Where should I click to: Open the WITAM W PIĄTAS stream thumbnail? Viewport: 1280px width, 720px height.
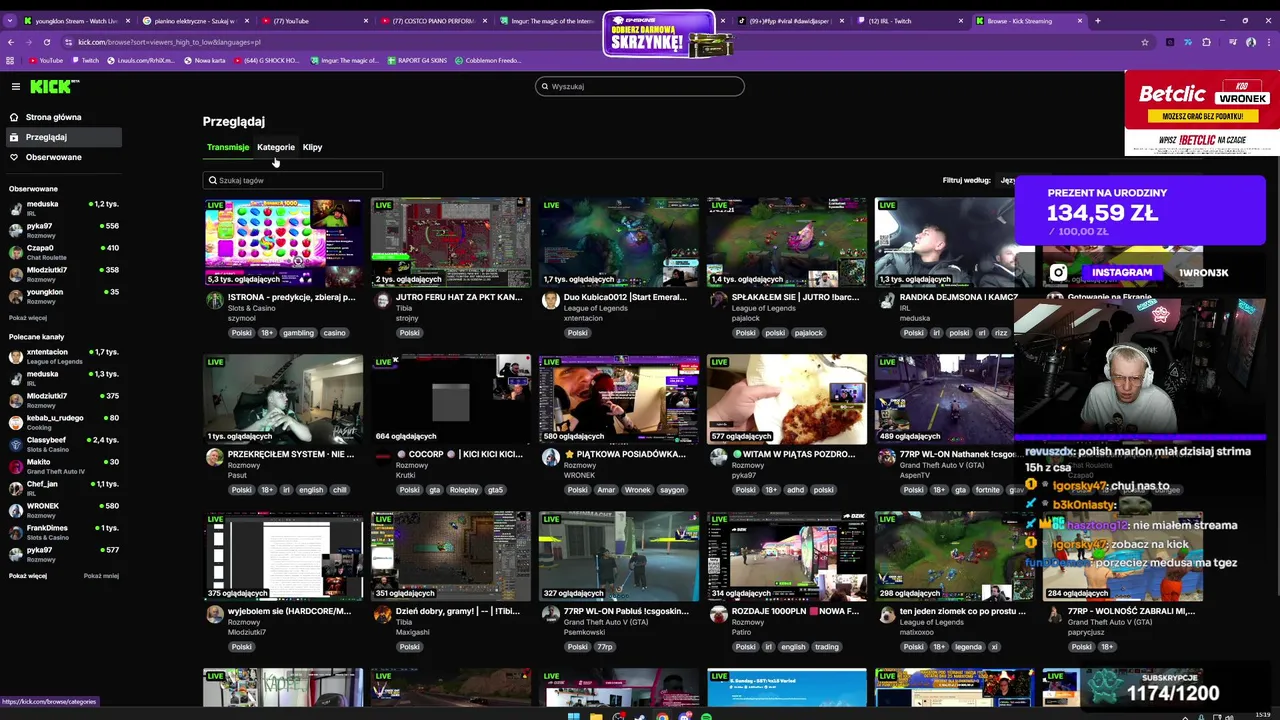[787, 399]
